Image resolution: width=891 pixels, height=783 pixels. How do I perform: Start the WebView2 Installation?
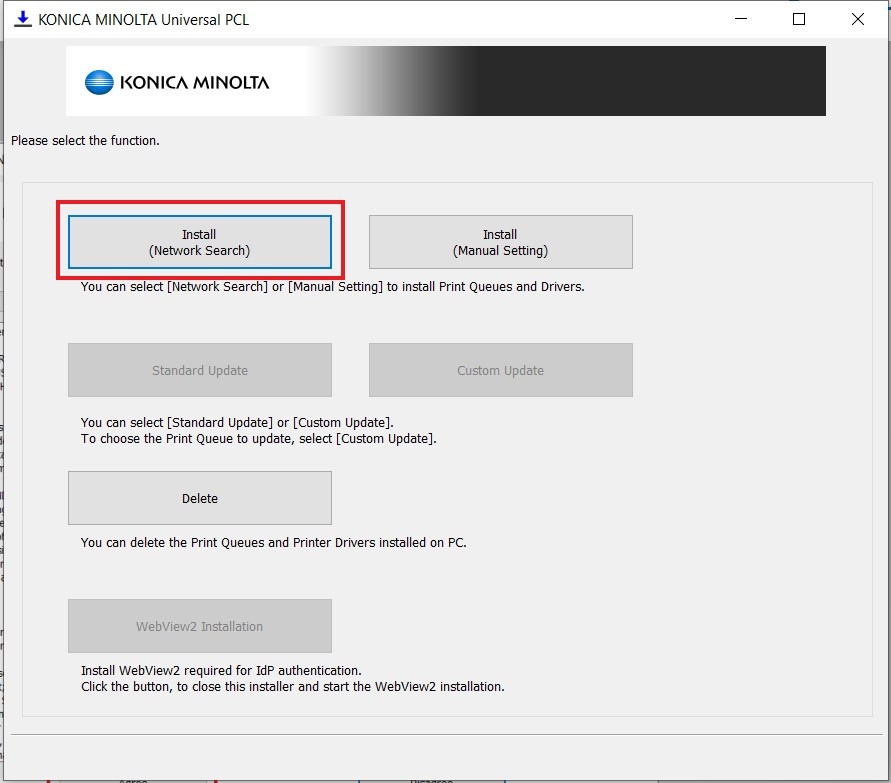tap(199, 625)
